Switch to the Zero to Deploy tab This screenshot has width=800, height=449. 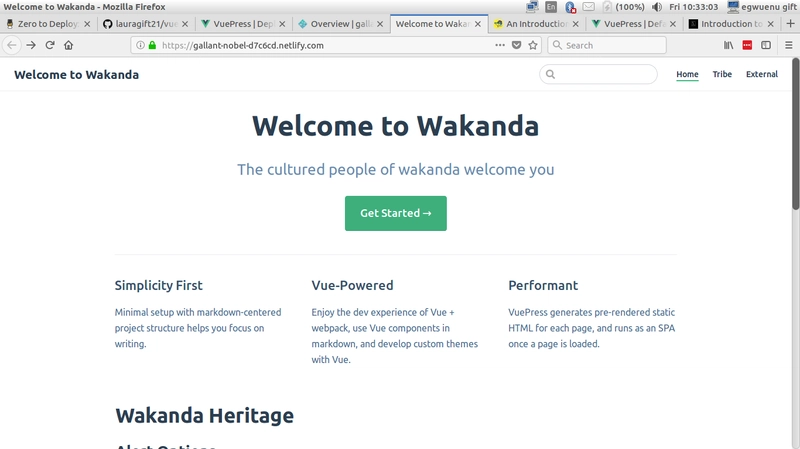[x=49, y=24]
